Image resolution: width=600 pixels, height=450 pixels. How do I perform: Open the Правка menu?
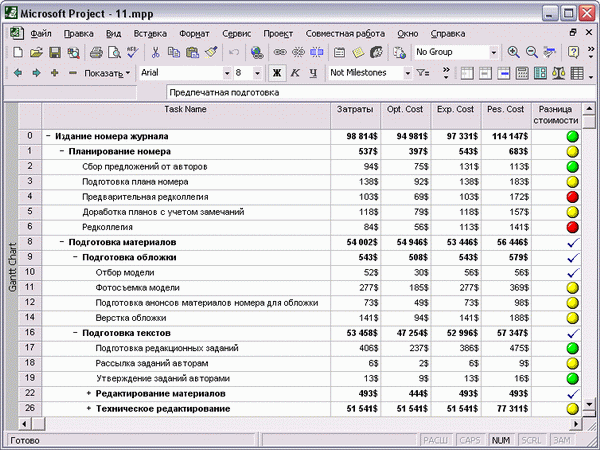pyautogui.click(x=78, y=34)
